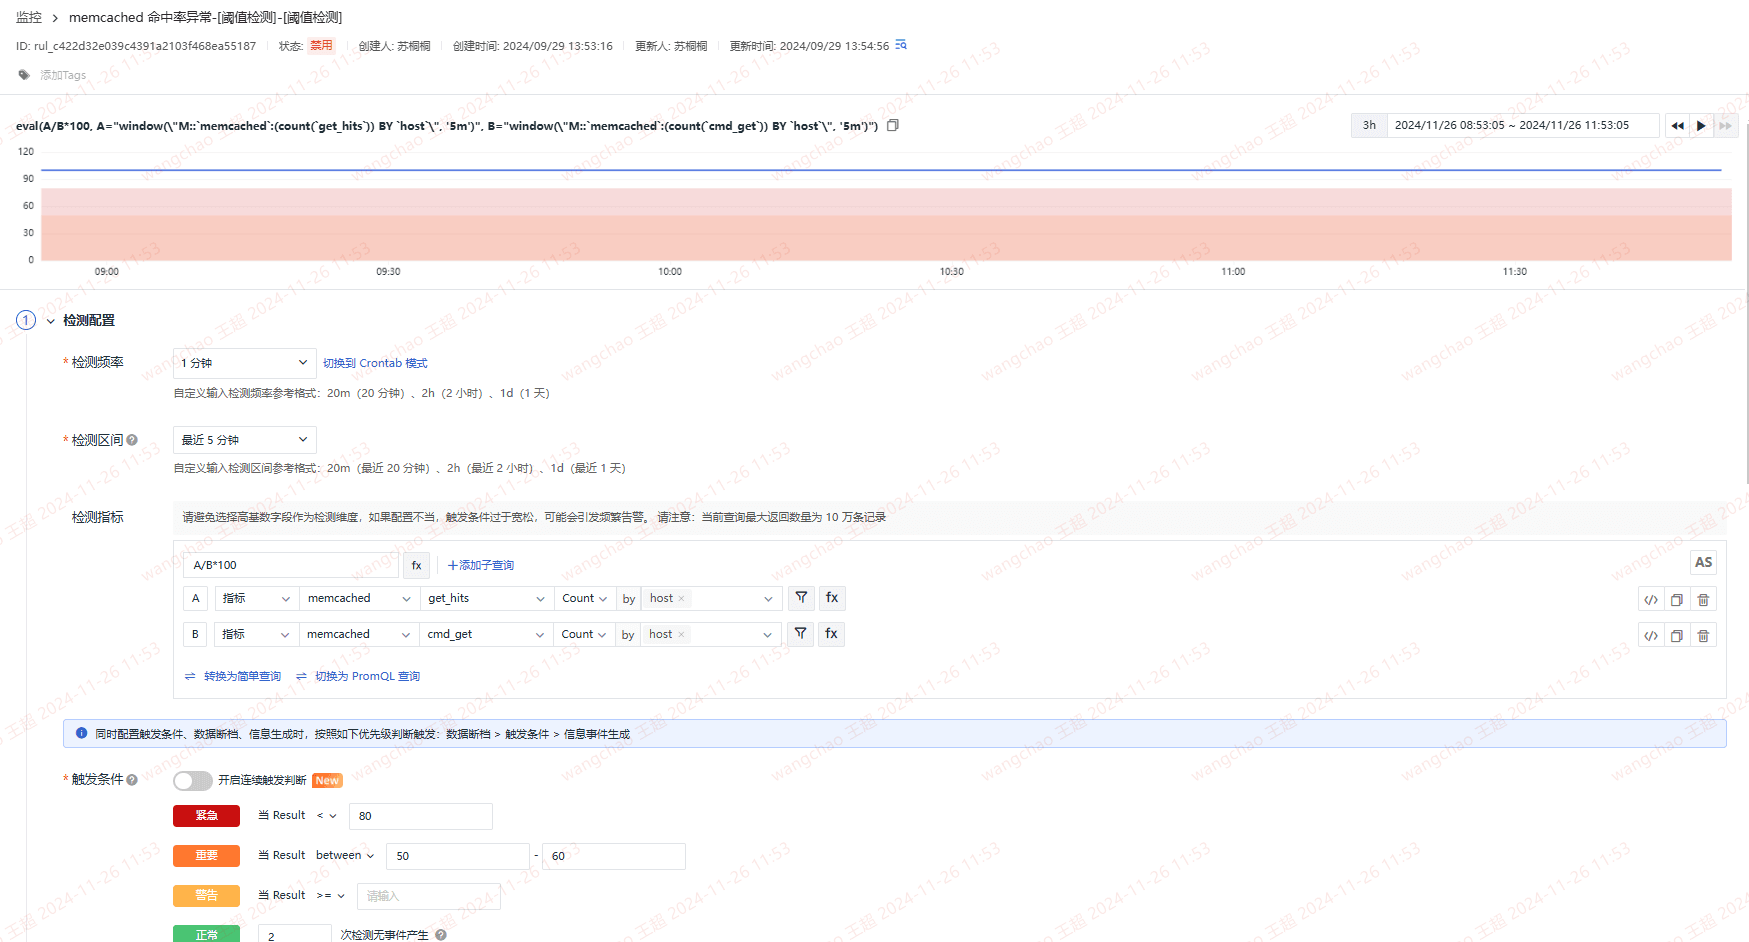
Task: Step the time range backward with rewind icon
Action: pyautogui.click(x=1677, y=125)
